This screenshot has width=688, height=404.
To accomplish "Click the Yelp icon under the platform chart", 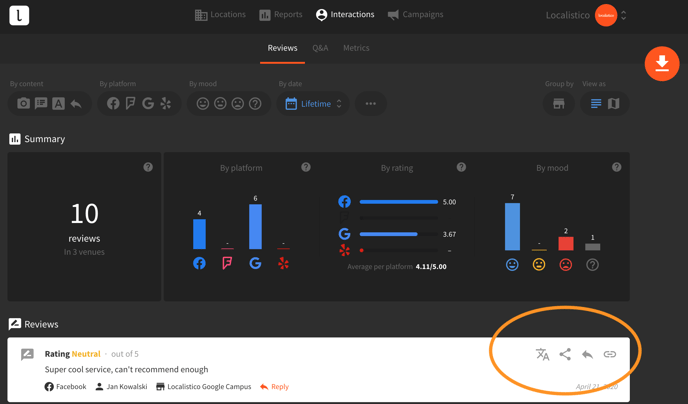I will click(x=283, y=263).
